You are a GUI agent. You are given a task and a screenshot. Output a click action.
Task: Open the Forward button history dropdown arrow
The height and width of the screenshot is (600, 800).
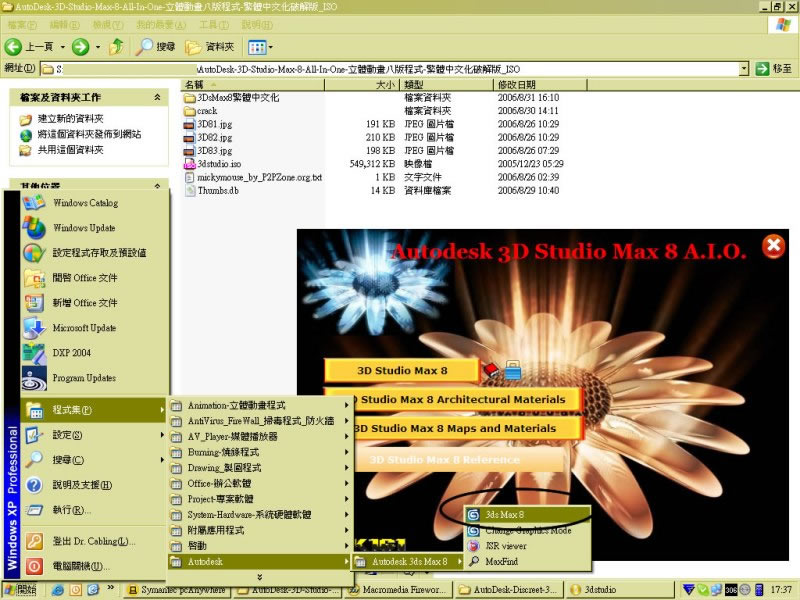click(x=97, y=47)
